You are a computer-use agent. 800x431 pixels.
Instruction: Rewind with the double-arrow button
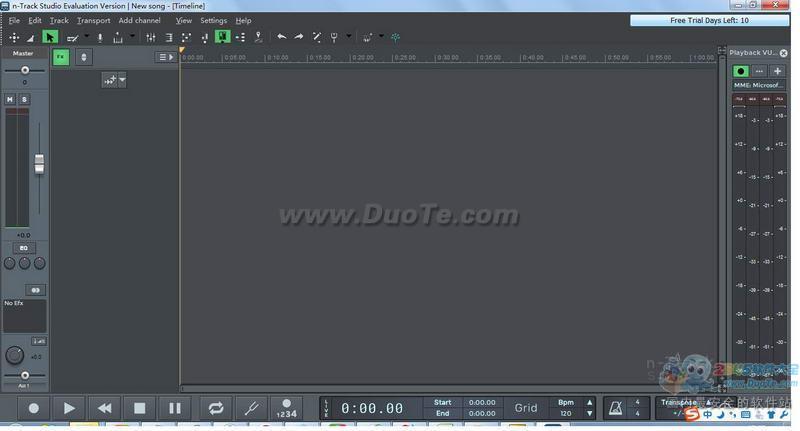coord(105,408)
